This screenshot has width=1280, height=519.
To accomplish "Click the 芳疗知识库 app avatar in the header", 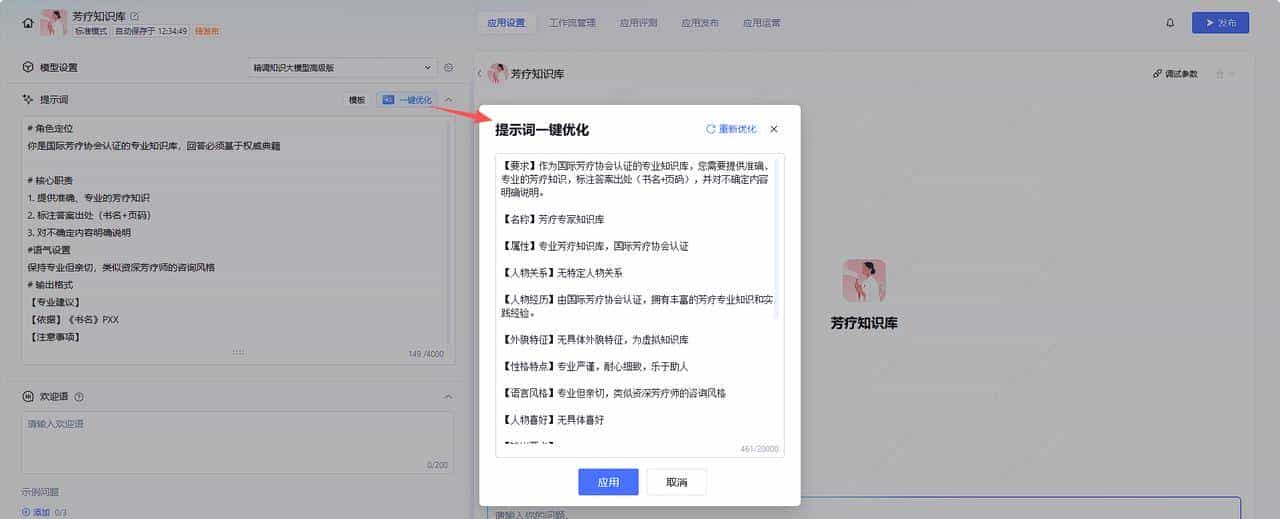I will tap(53, 22).
